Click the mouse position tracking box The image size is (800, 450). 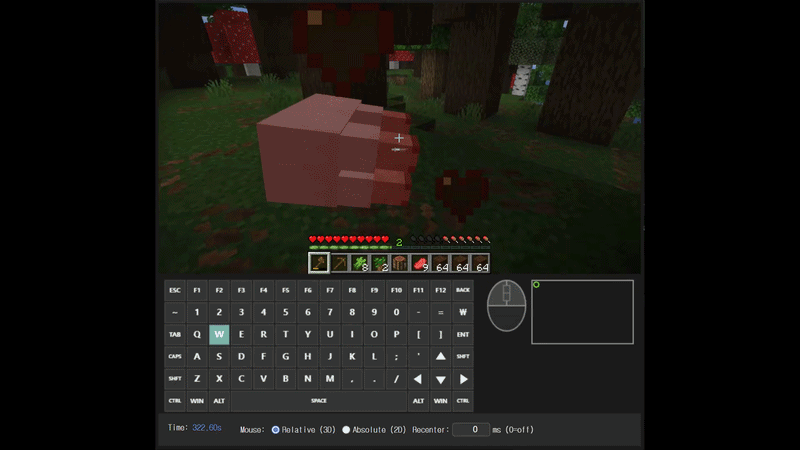[x=582, y=312]
